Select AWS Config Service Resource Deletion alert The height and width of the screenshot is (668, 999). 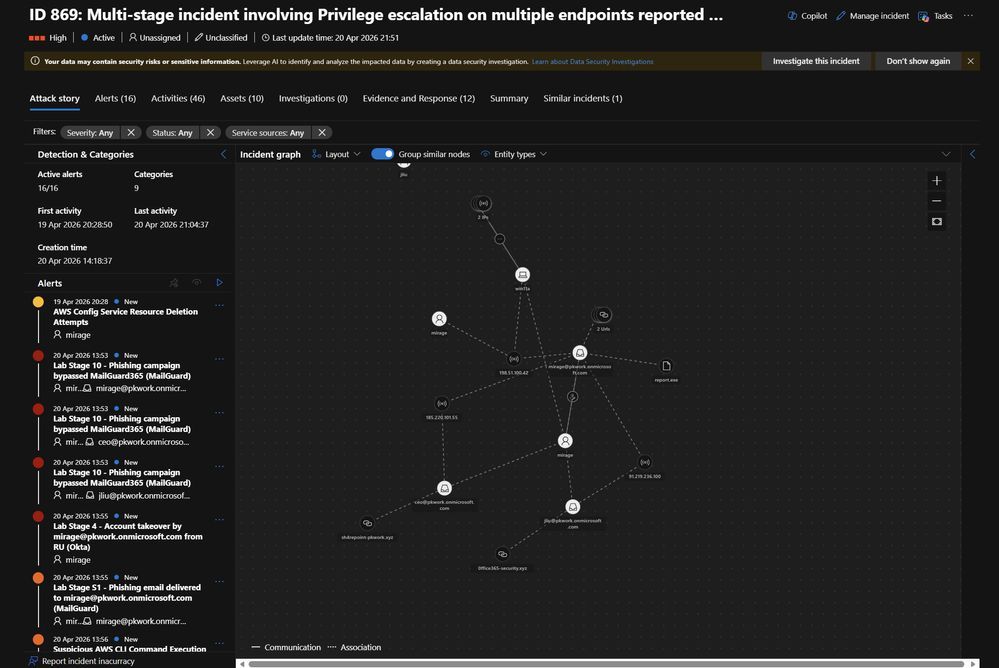tap(125, 317)
